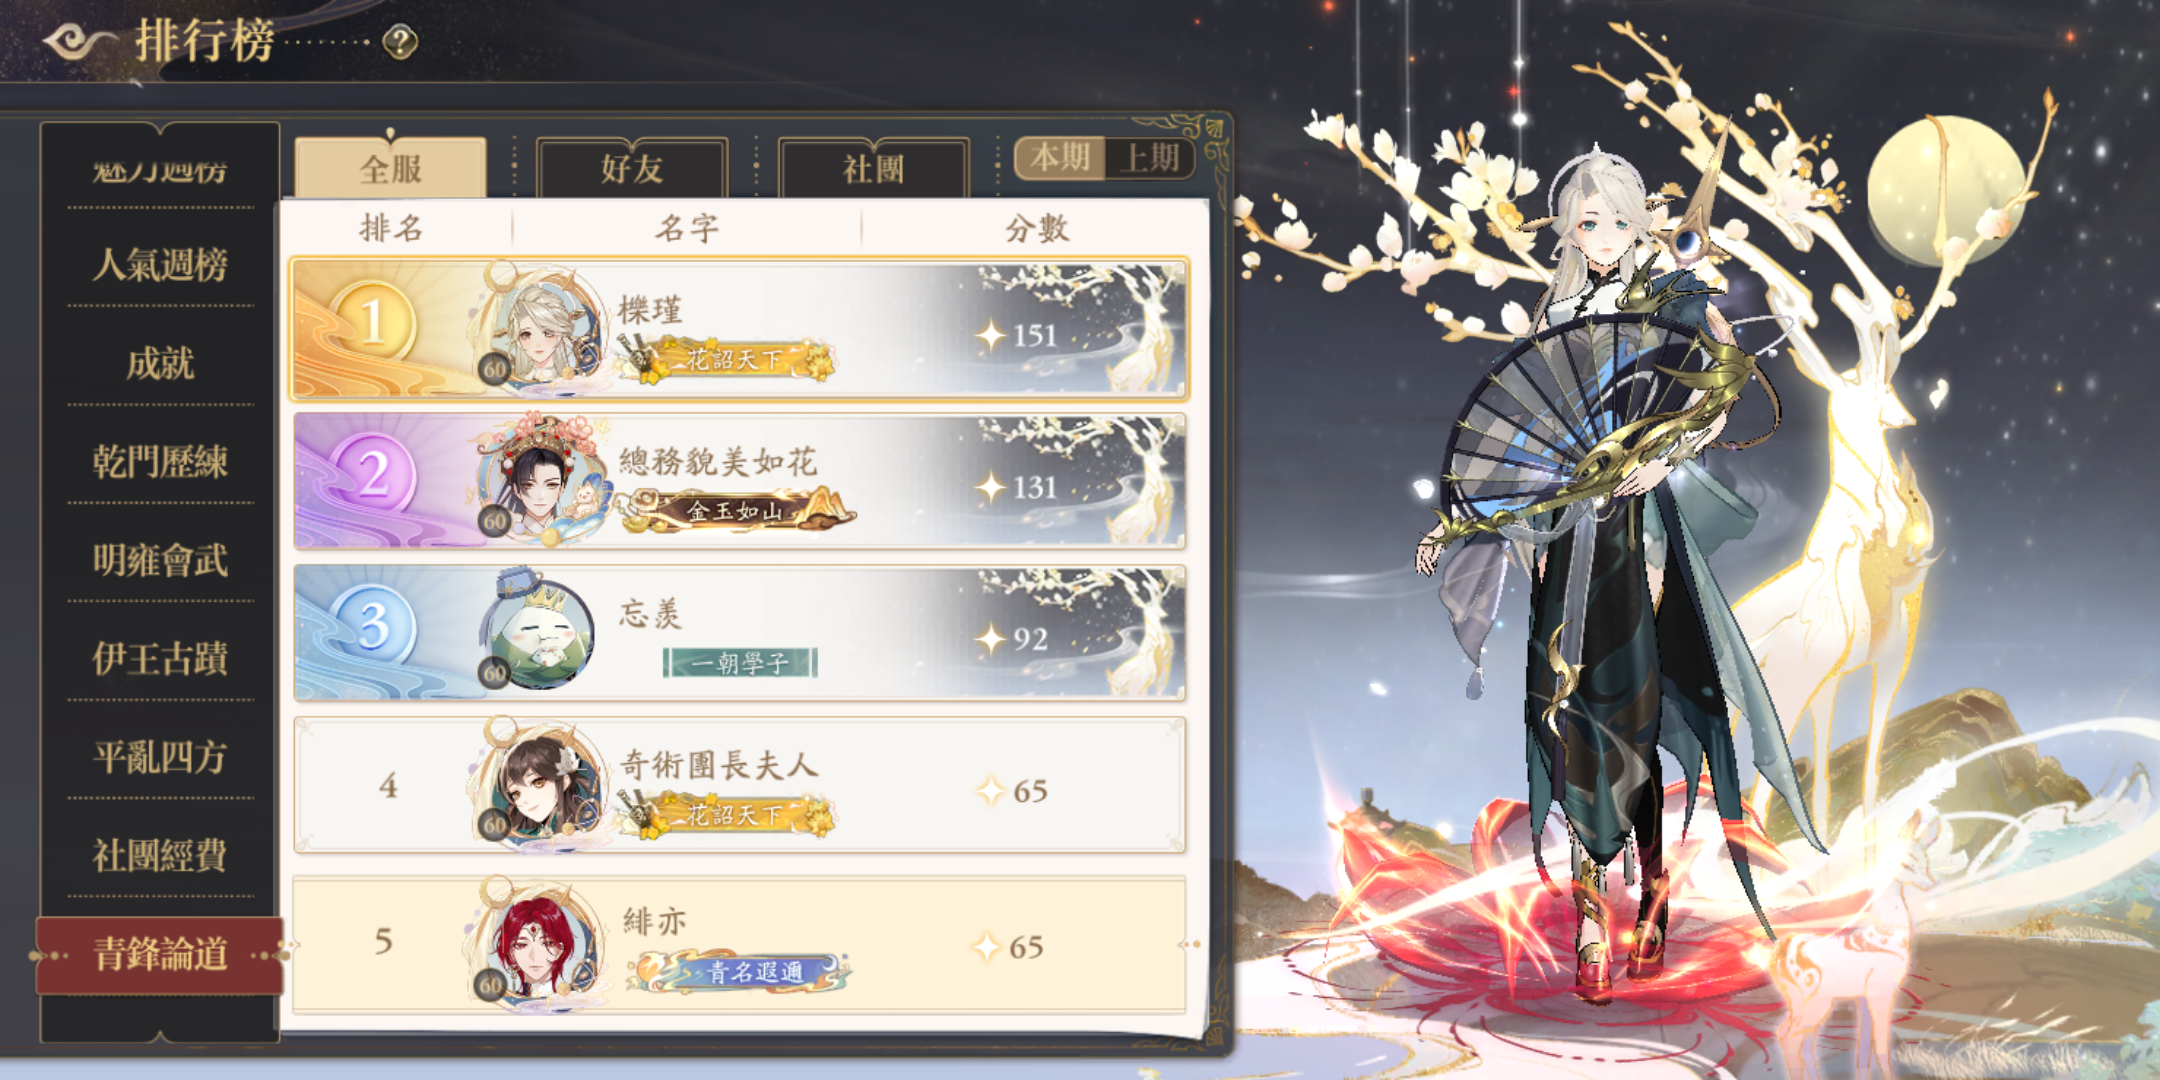
Task: Open the help question mark icon
Action: point(400,42)
